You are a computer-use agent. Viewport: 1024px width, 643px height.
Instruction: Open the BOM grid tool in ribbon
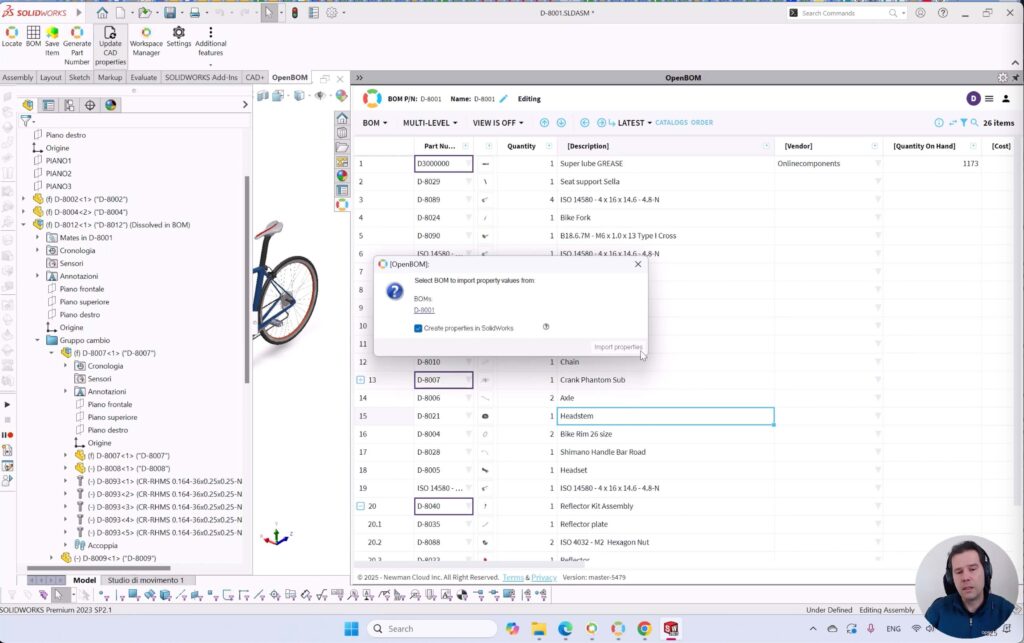(x=33, y=37)
